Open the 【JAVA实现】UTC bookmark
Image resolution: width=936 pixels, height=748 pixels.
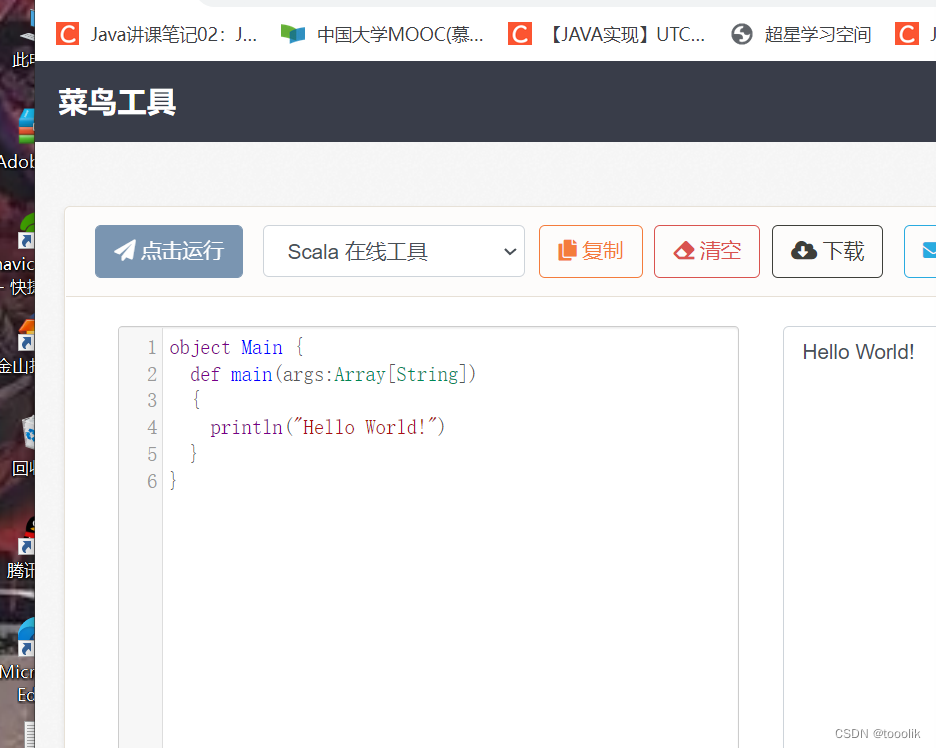607,34
